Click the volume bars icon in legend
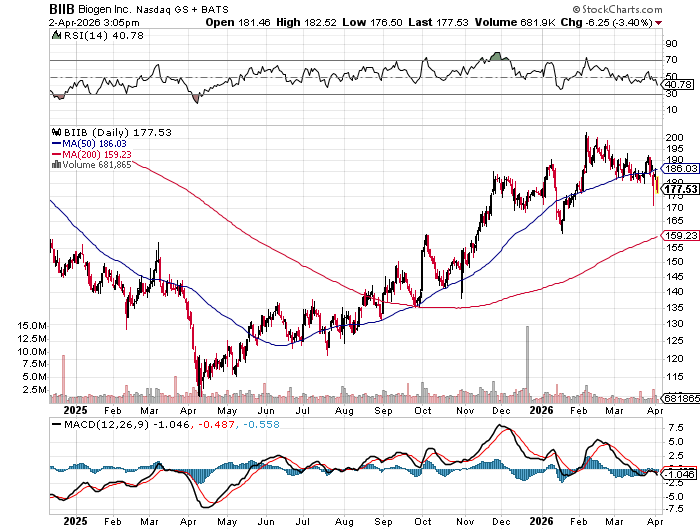This screenshot has width=700, height=530. point(56,164)
